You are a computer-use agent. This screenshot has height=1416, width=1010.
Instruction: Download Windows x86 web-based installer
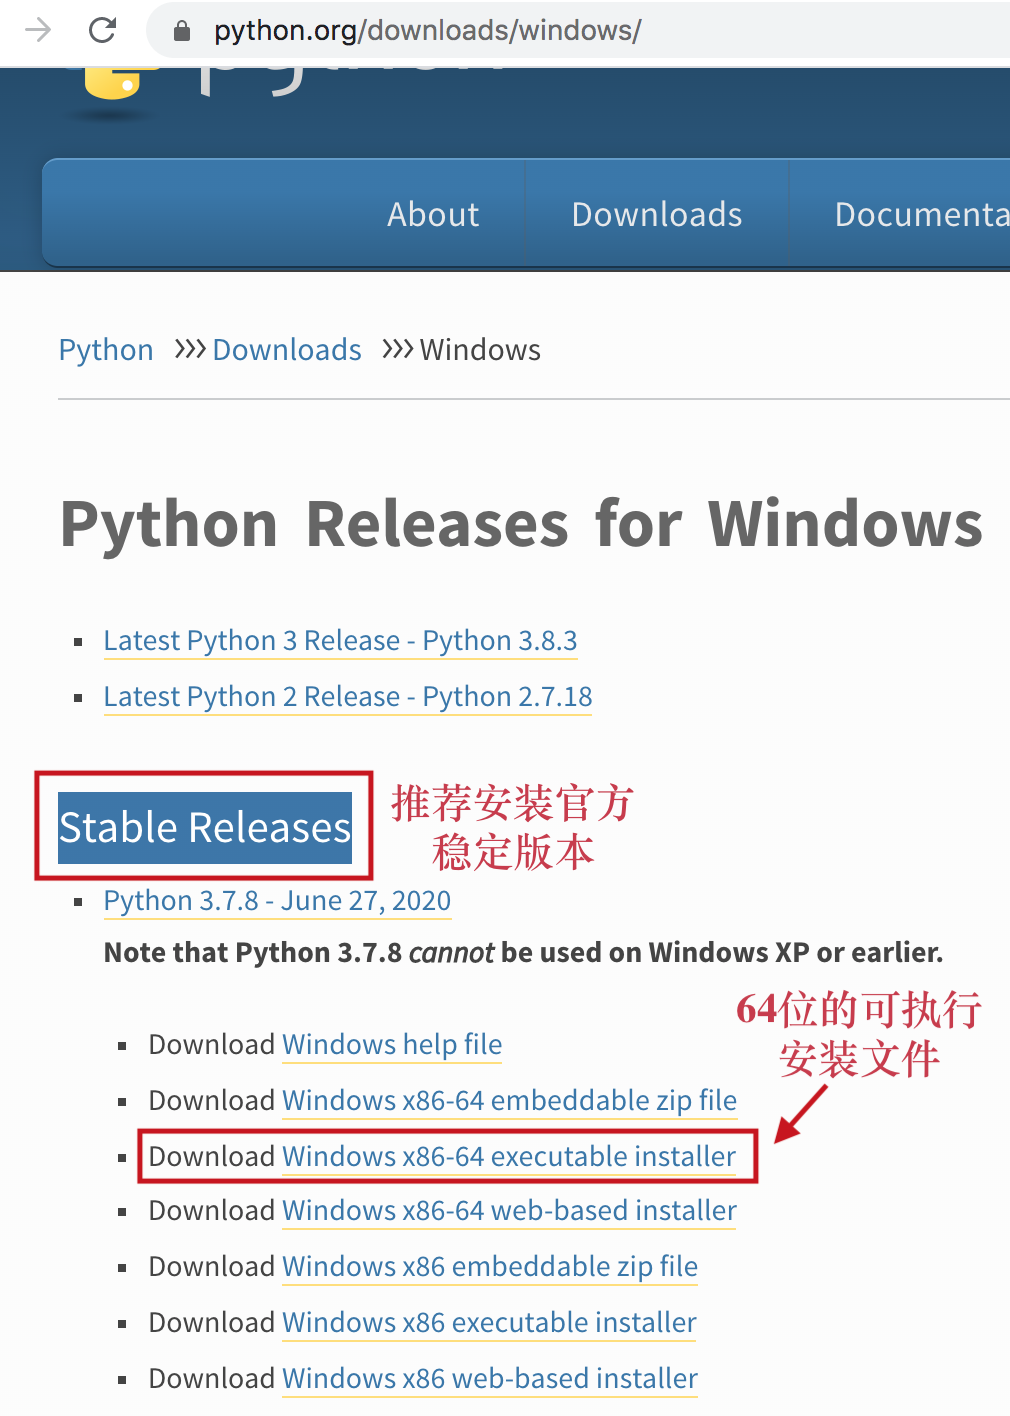tap(489, 1378)
